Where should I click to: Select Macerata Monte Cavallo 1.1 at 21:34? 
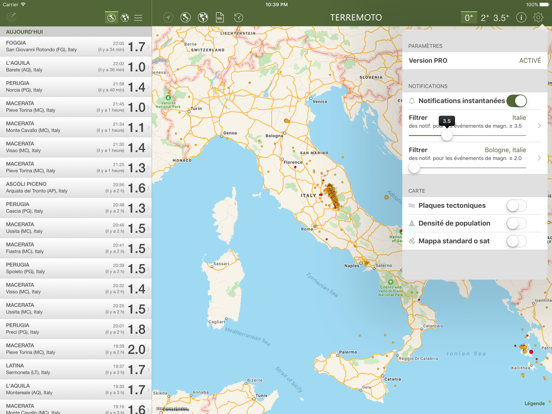pyautogui.click(x=76, y=127)
